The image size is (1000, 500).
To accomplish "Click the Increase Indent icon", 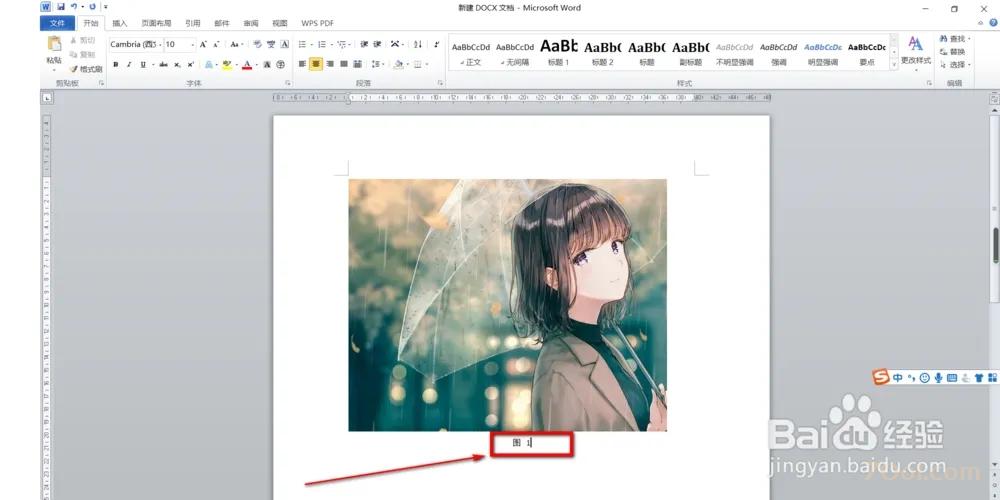I will [x=378, y=45].
